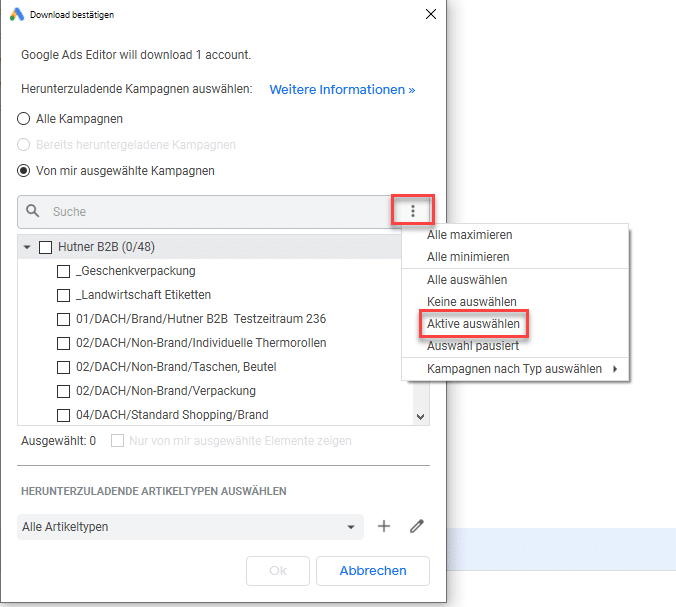The image size is (676, 607).
Task: Check the _Landwirtschaft Etiketten checkbox
Action: coord(63,295)
